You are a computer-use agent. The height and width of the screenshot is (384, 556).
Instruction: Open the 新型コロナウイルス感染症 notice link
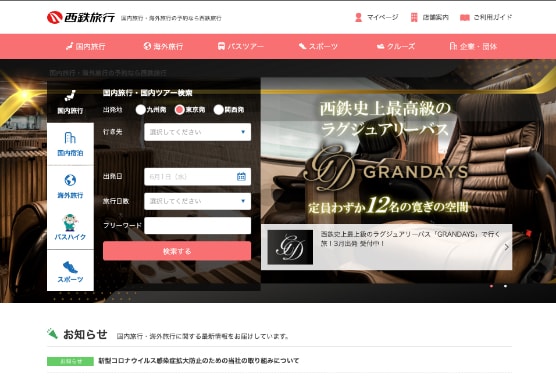click(x=199, y=361)
